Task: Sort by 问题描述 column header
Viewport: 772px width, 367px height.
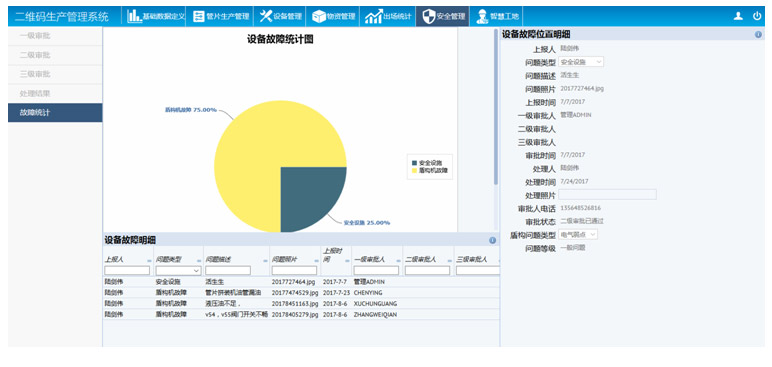Action: pos(217,260)
